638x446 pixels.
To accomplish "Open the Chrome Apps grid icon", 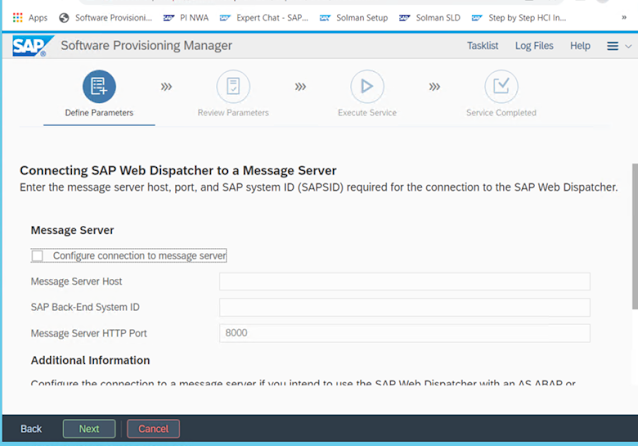I will pos(17,17).
